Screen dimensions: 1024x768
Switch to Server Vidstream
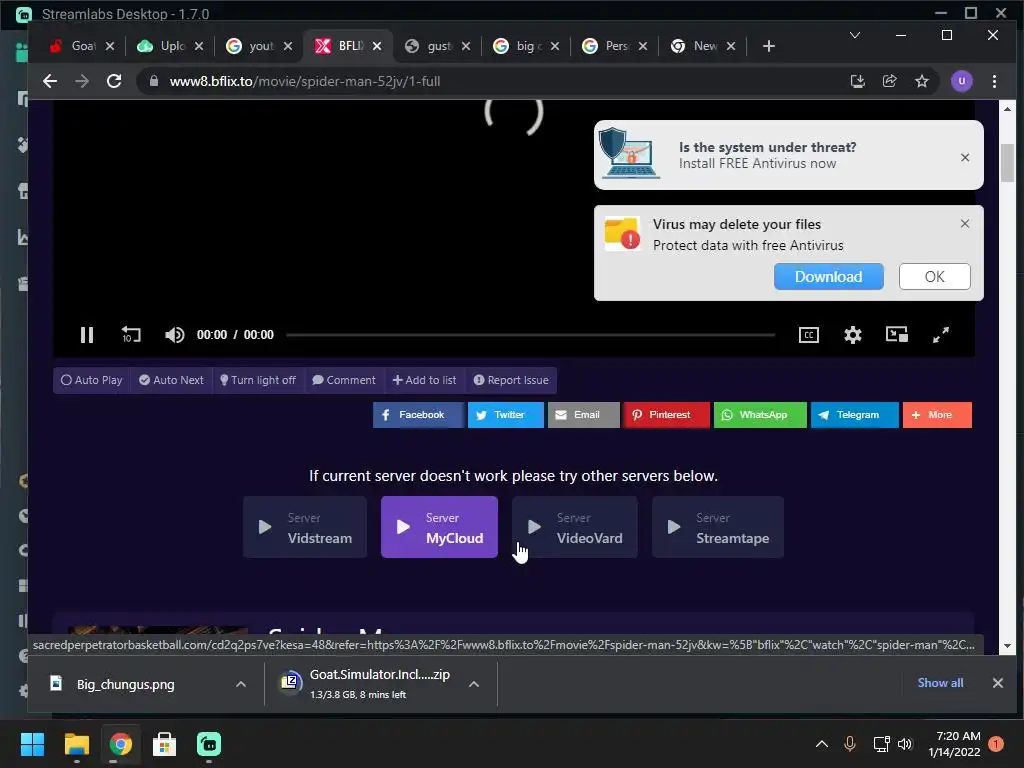305,527
